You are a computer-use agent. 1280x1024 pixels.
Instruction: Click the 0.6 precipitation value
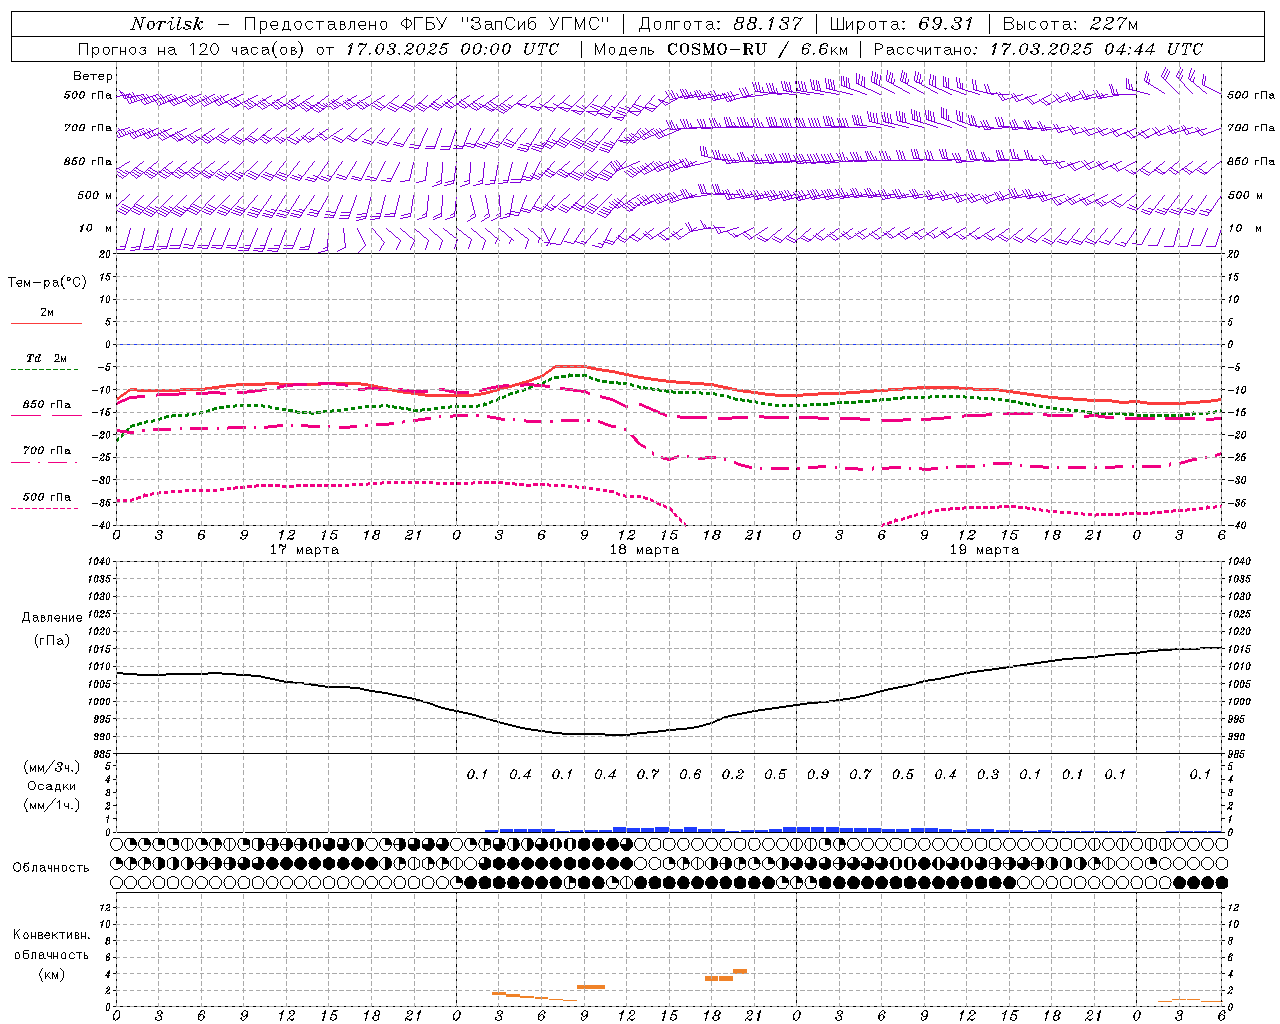click(x=690, y=774)
